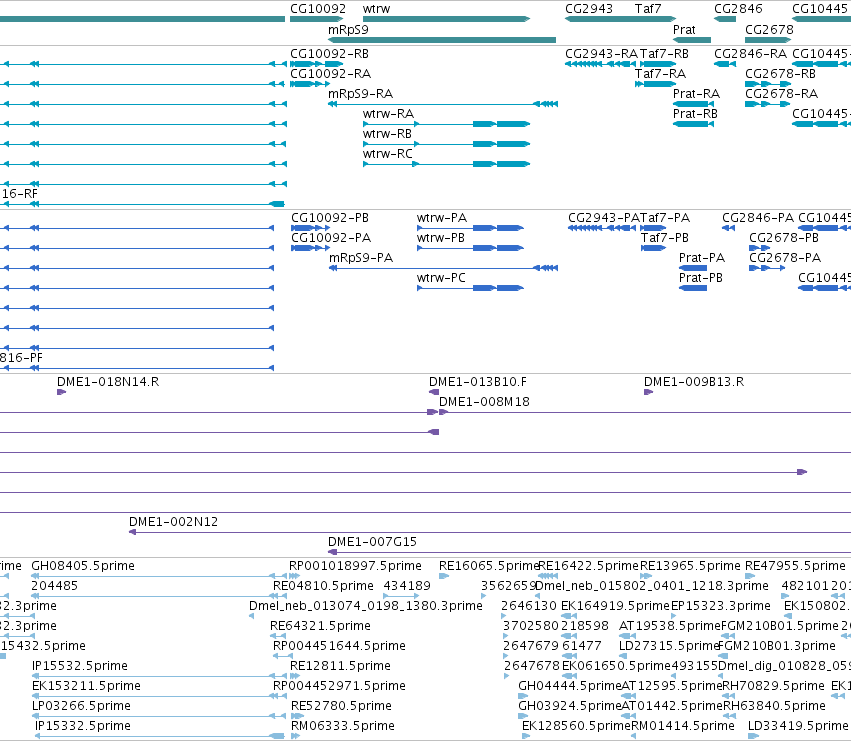Select the CG2678-RB transcript label
Image resolution: width=851 pixels, height=741 pixels.
point(780,74)
